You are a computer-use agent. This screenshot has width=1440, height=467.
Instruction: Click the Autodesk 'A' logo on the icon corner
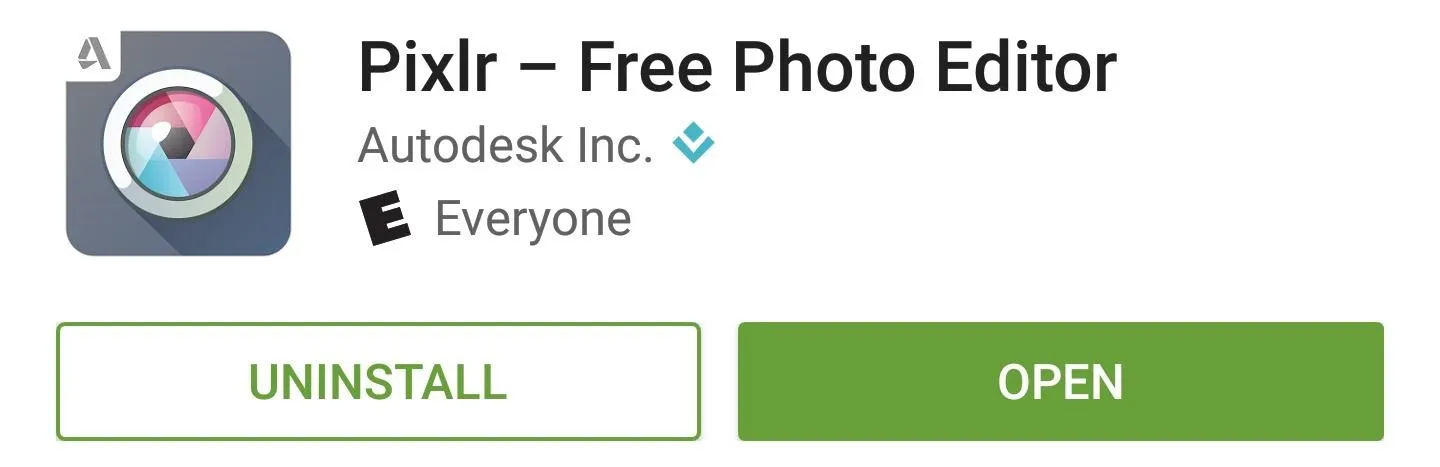(91, 52)
